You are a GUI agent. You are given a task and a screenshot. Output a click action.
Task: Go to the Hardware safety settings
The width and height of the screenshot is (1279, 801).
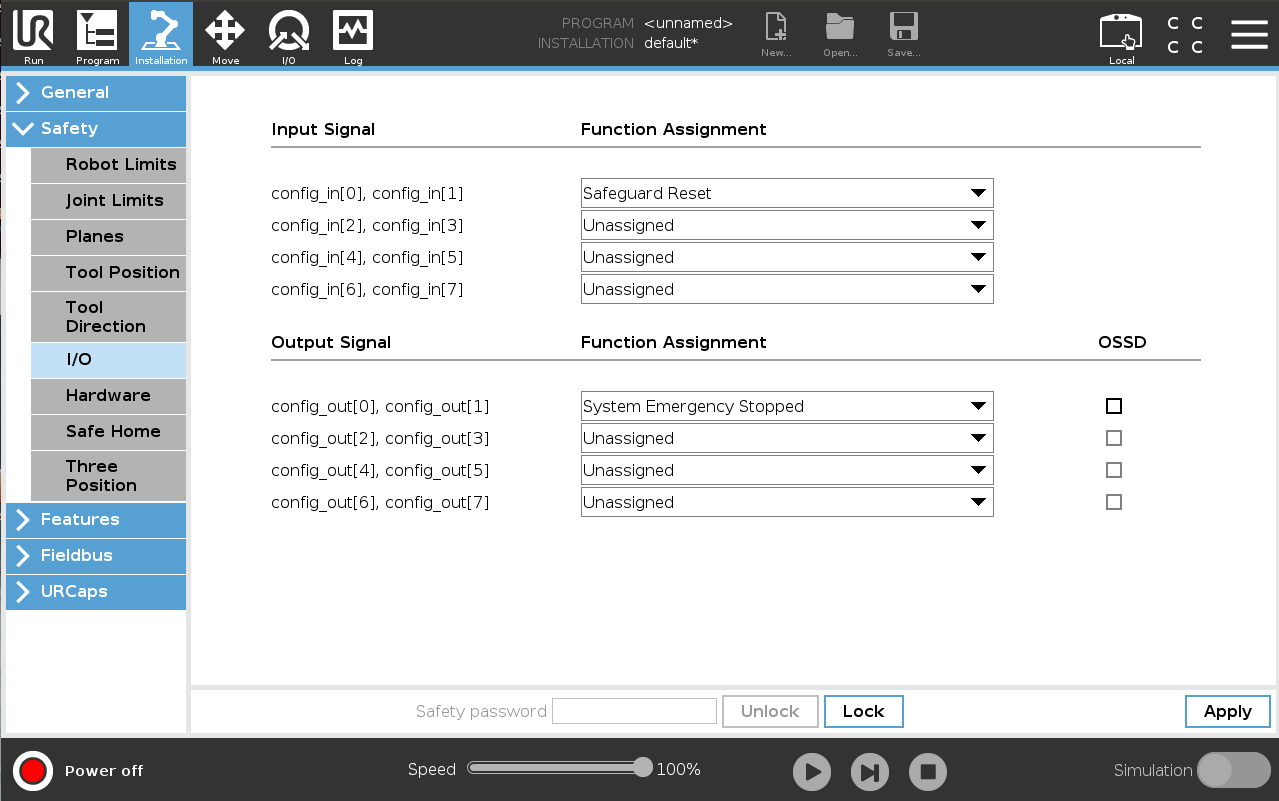108,396
